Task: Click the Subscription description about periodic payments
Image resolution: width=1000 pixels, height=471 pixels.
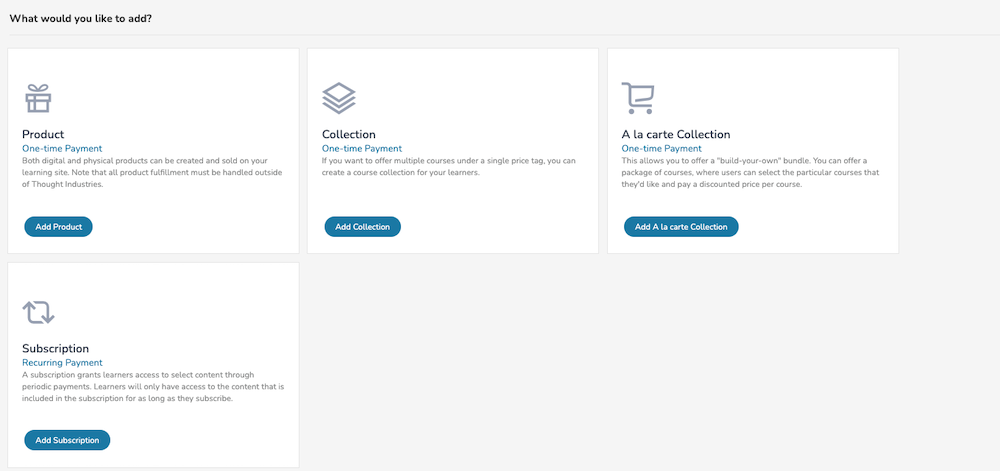Action: [152, 387]
